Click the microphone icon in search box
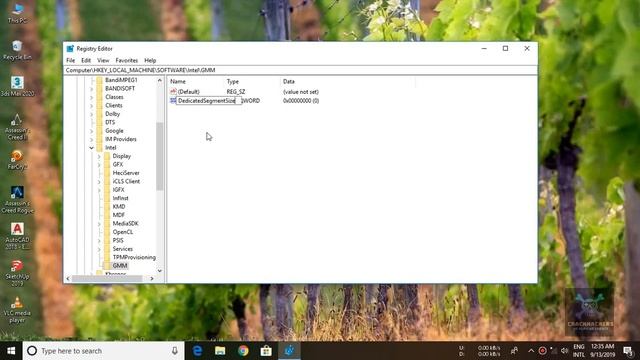The height and width of the screenshot is (360, 640). 175,351
